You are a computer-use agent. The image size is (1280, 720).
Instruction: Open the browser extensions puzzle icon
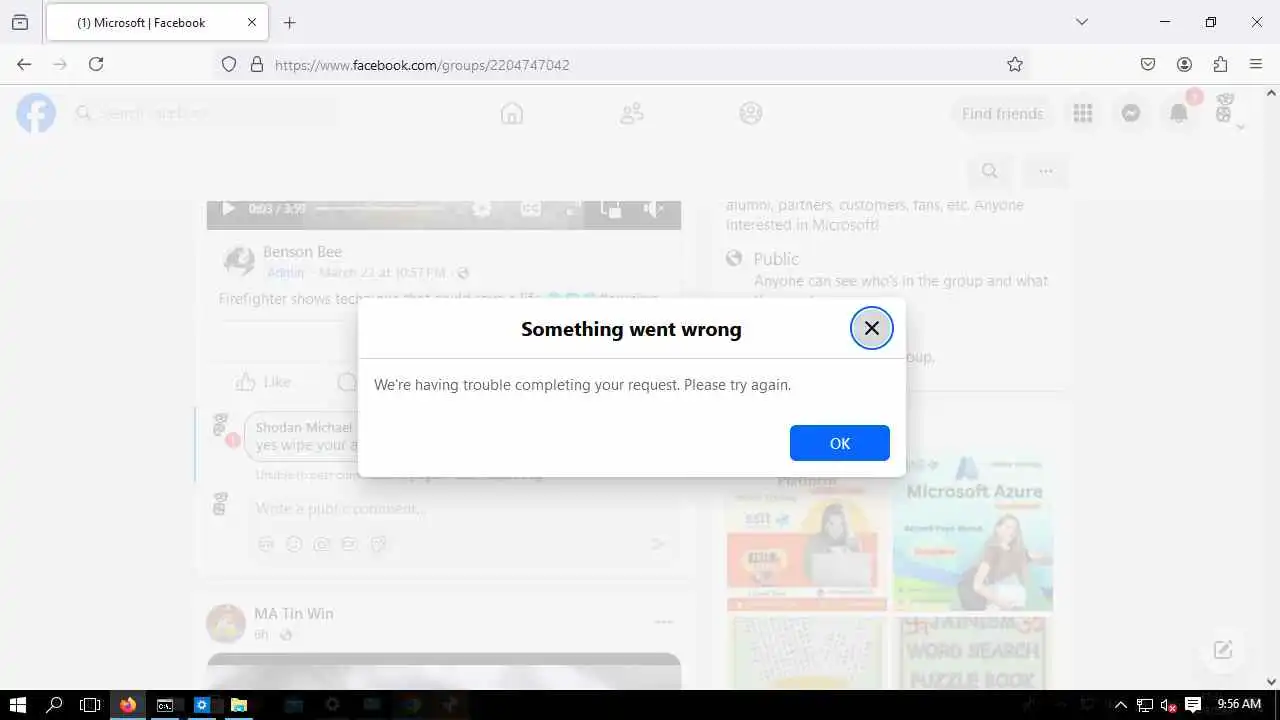[1220, 64]
